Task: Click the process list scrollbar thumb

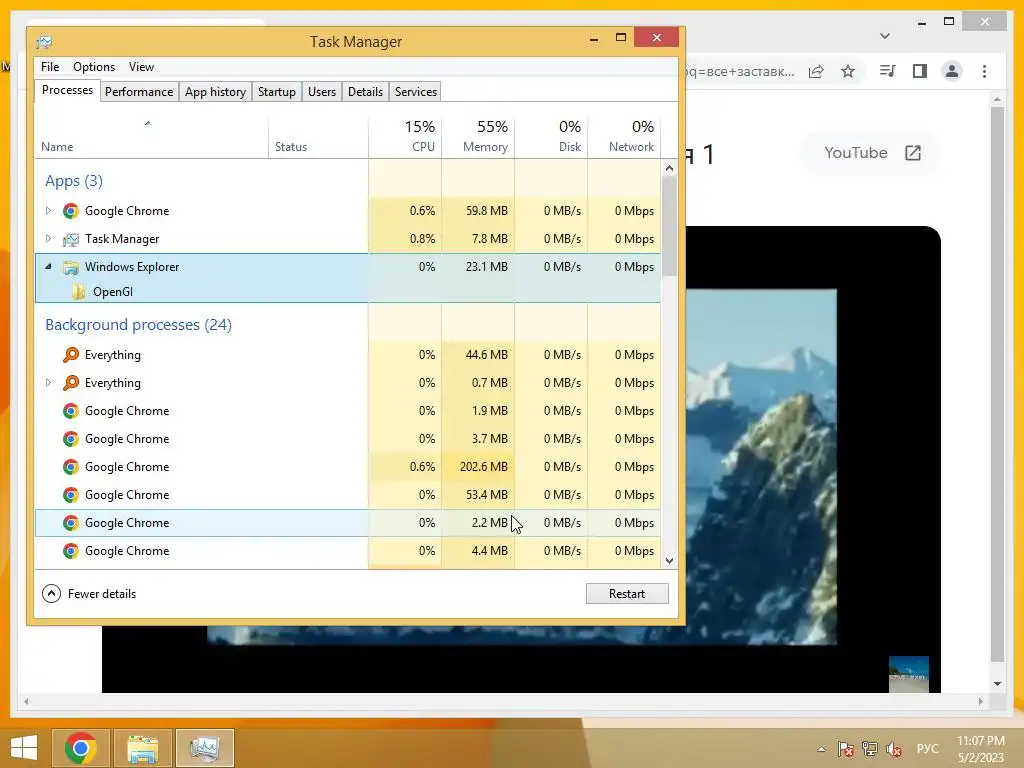Action: [x=669, y=226]
